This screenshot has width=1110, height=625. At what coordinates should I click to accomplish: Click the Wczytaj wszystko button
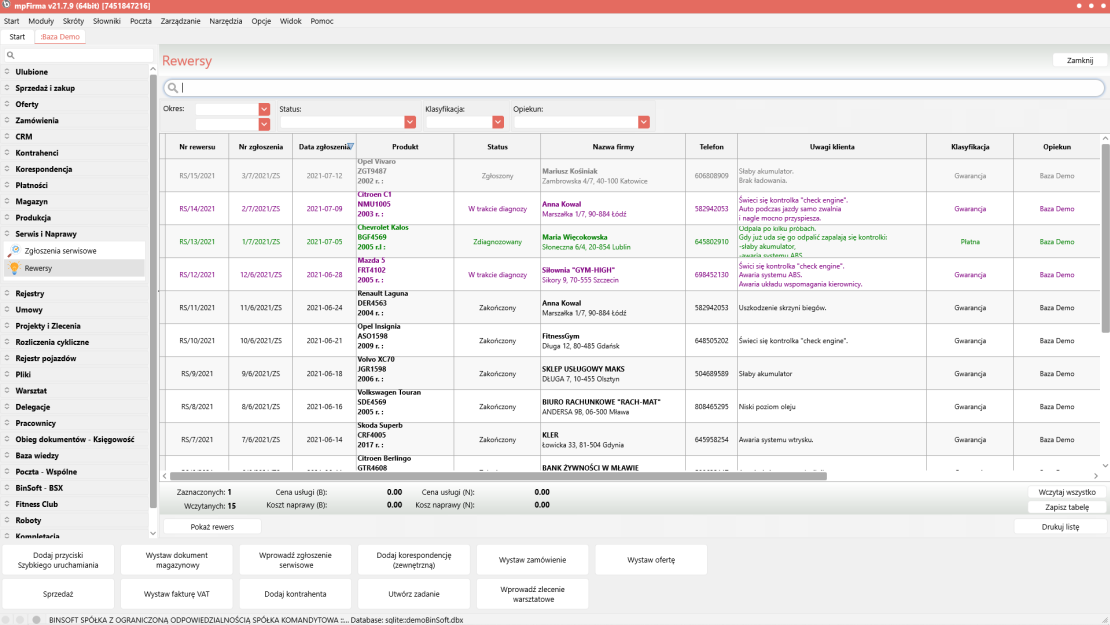tap(1067, 492)
